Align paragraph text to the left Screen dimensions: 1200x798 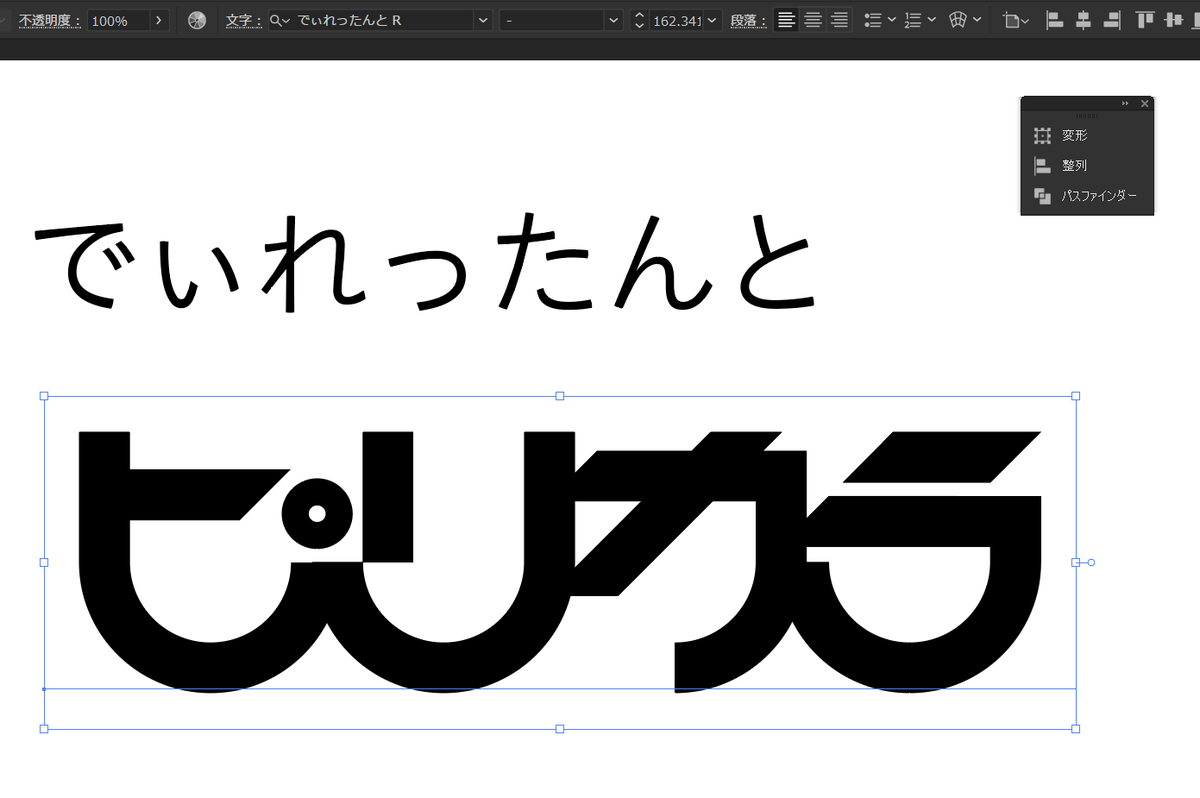coord(787,20)
